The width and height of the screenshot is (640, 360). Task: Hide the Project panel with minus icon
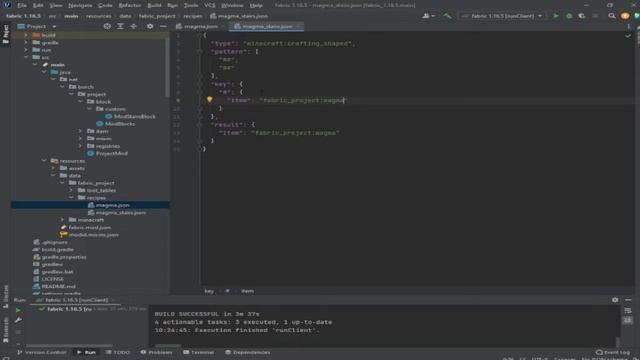click(x=163, y=26)
